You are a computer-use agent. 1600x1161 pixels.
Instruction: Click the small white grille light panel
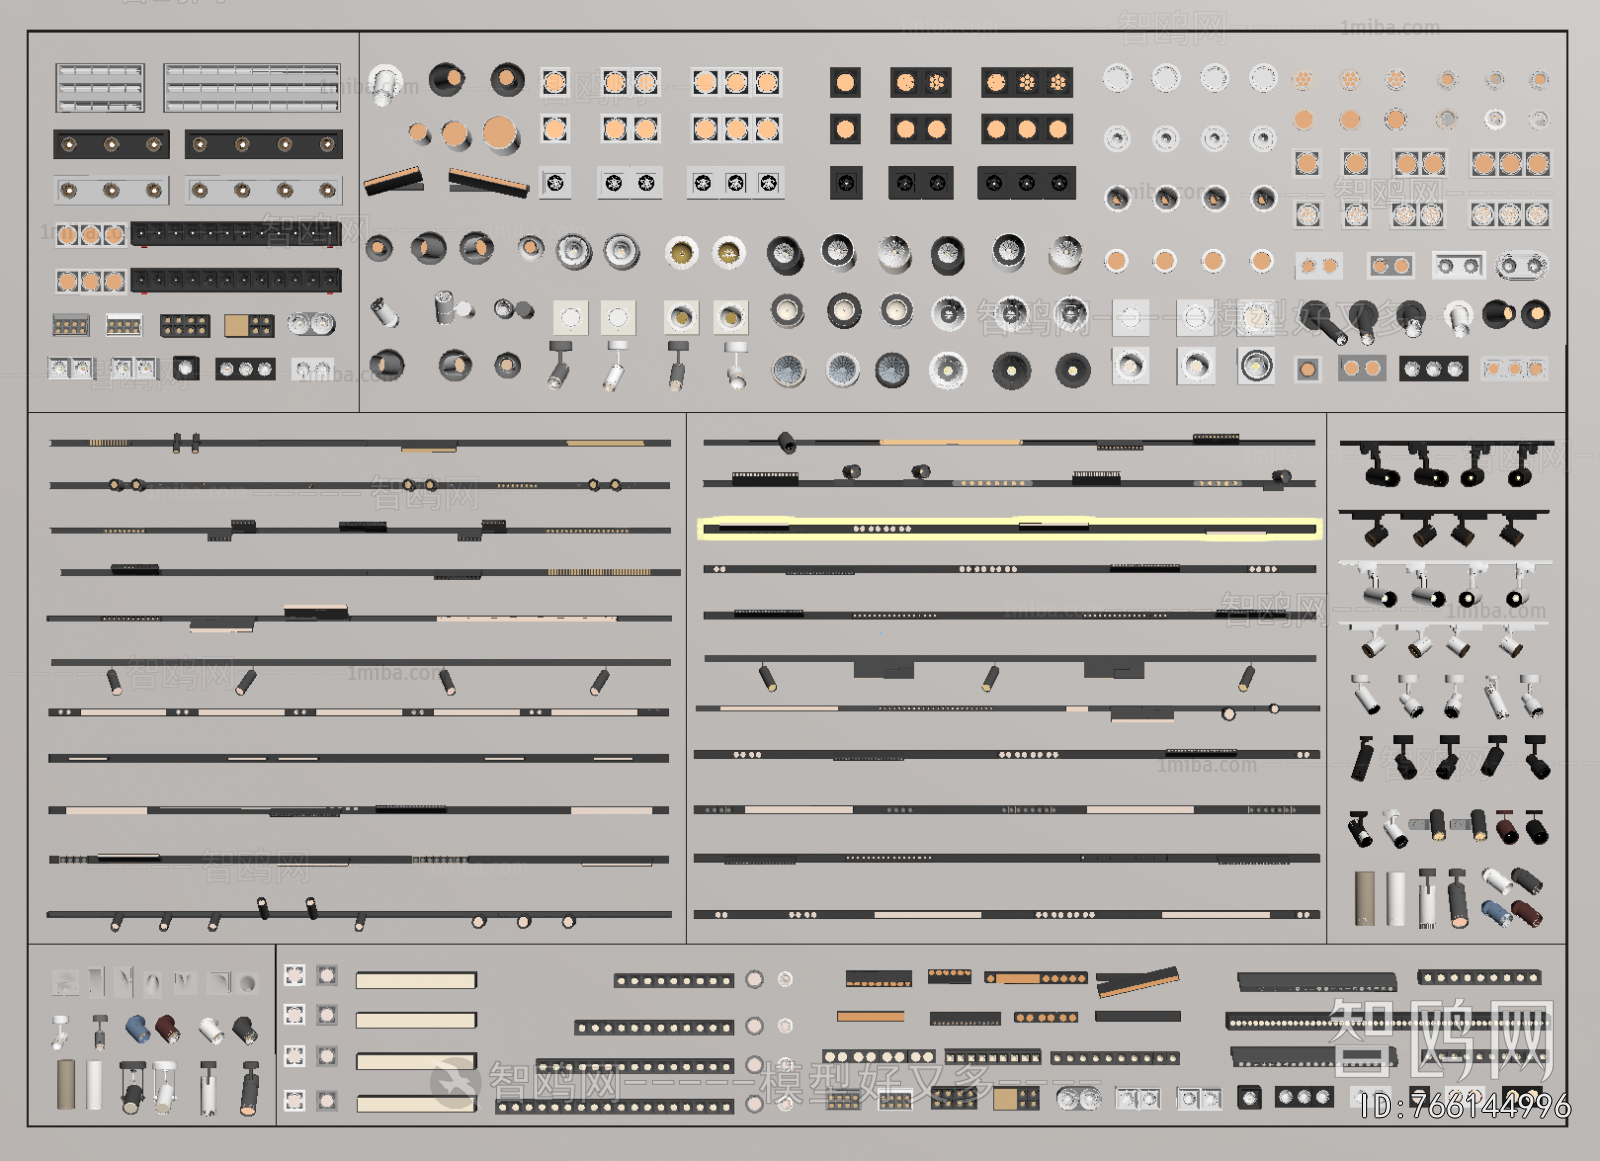(x=100, y=88)
